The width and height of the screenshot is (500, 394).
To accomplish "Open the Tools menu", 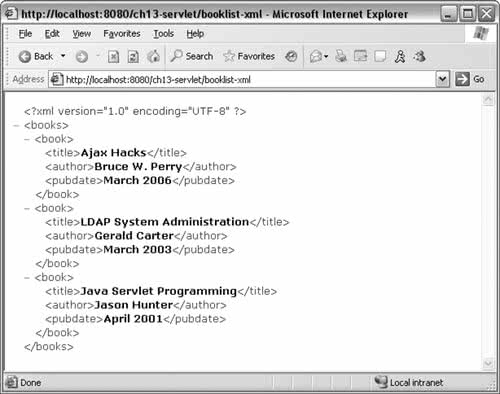I will click(163, 34).
